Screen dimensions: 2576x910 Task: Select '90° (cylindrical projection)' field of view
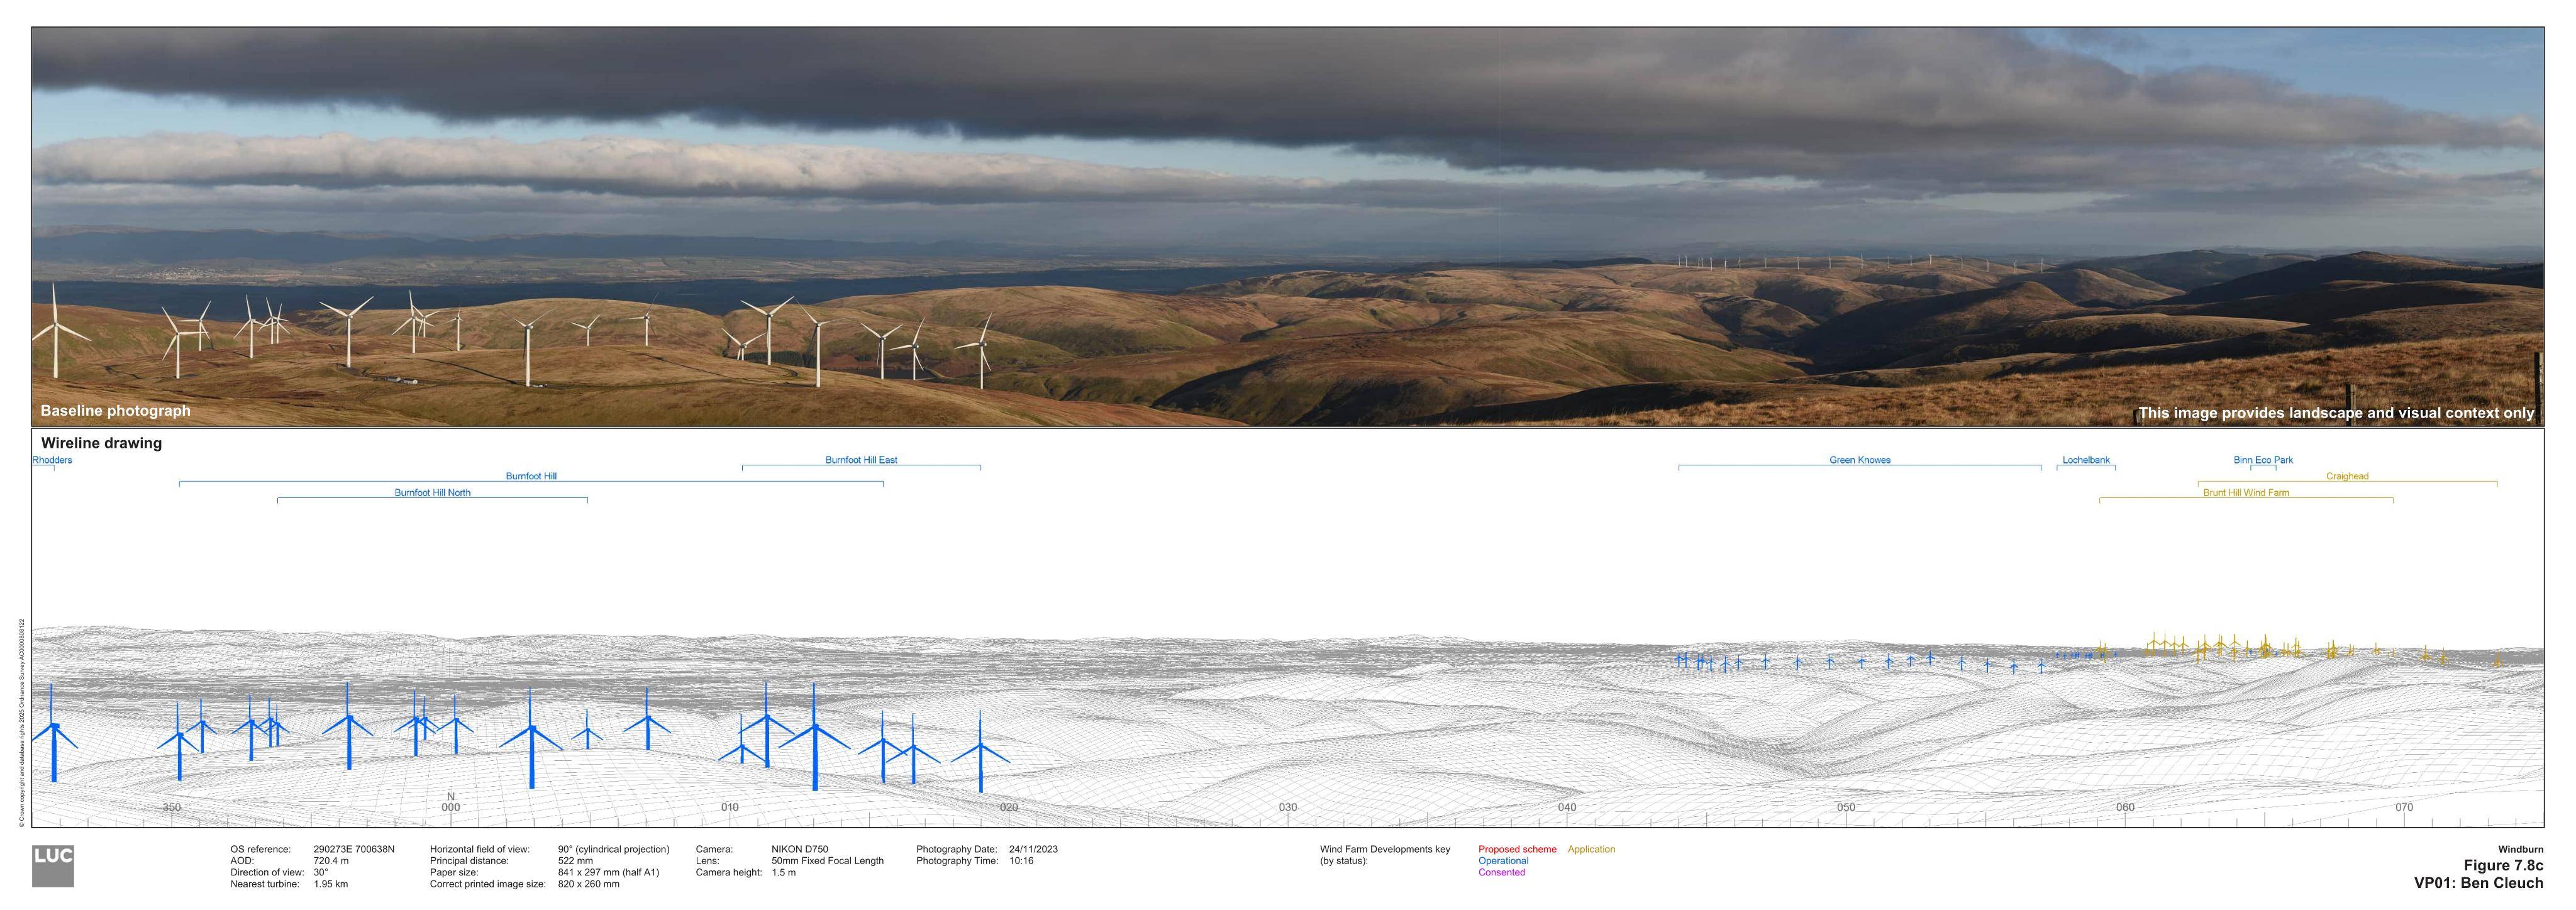click(614, 849)
